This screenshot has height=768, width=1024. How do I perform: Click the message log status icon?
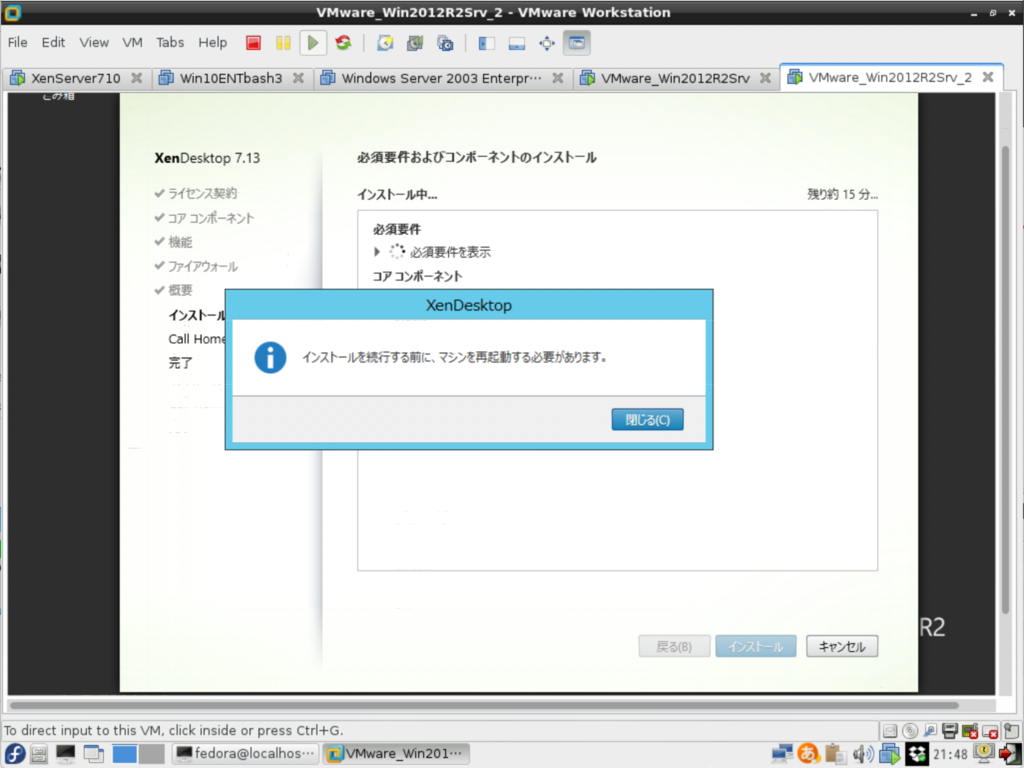point(1012,731)
